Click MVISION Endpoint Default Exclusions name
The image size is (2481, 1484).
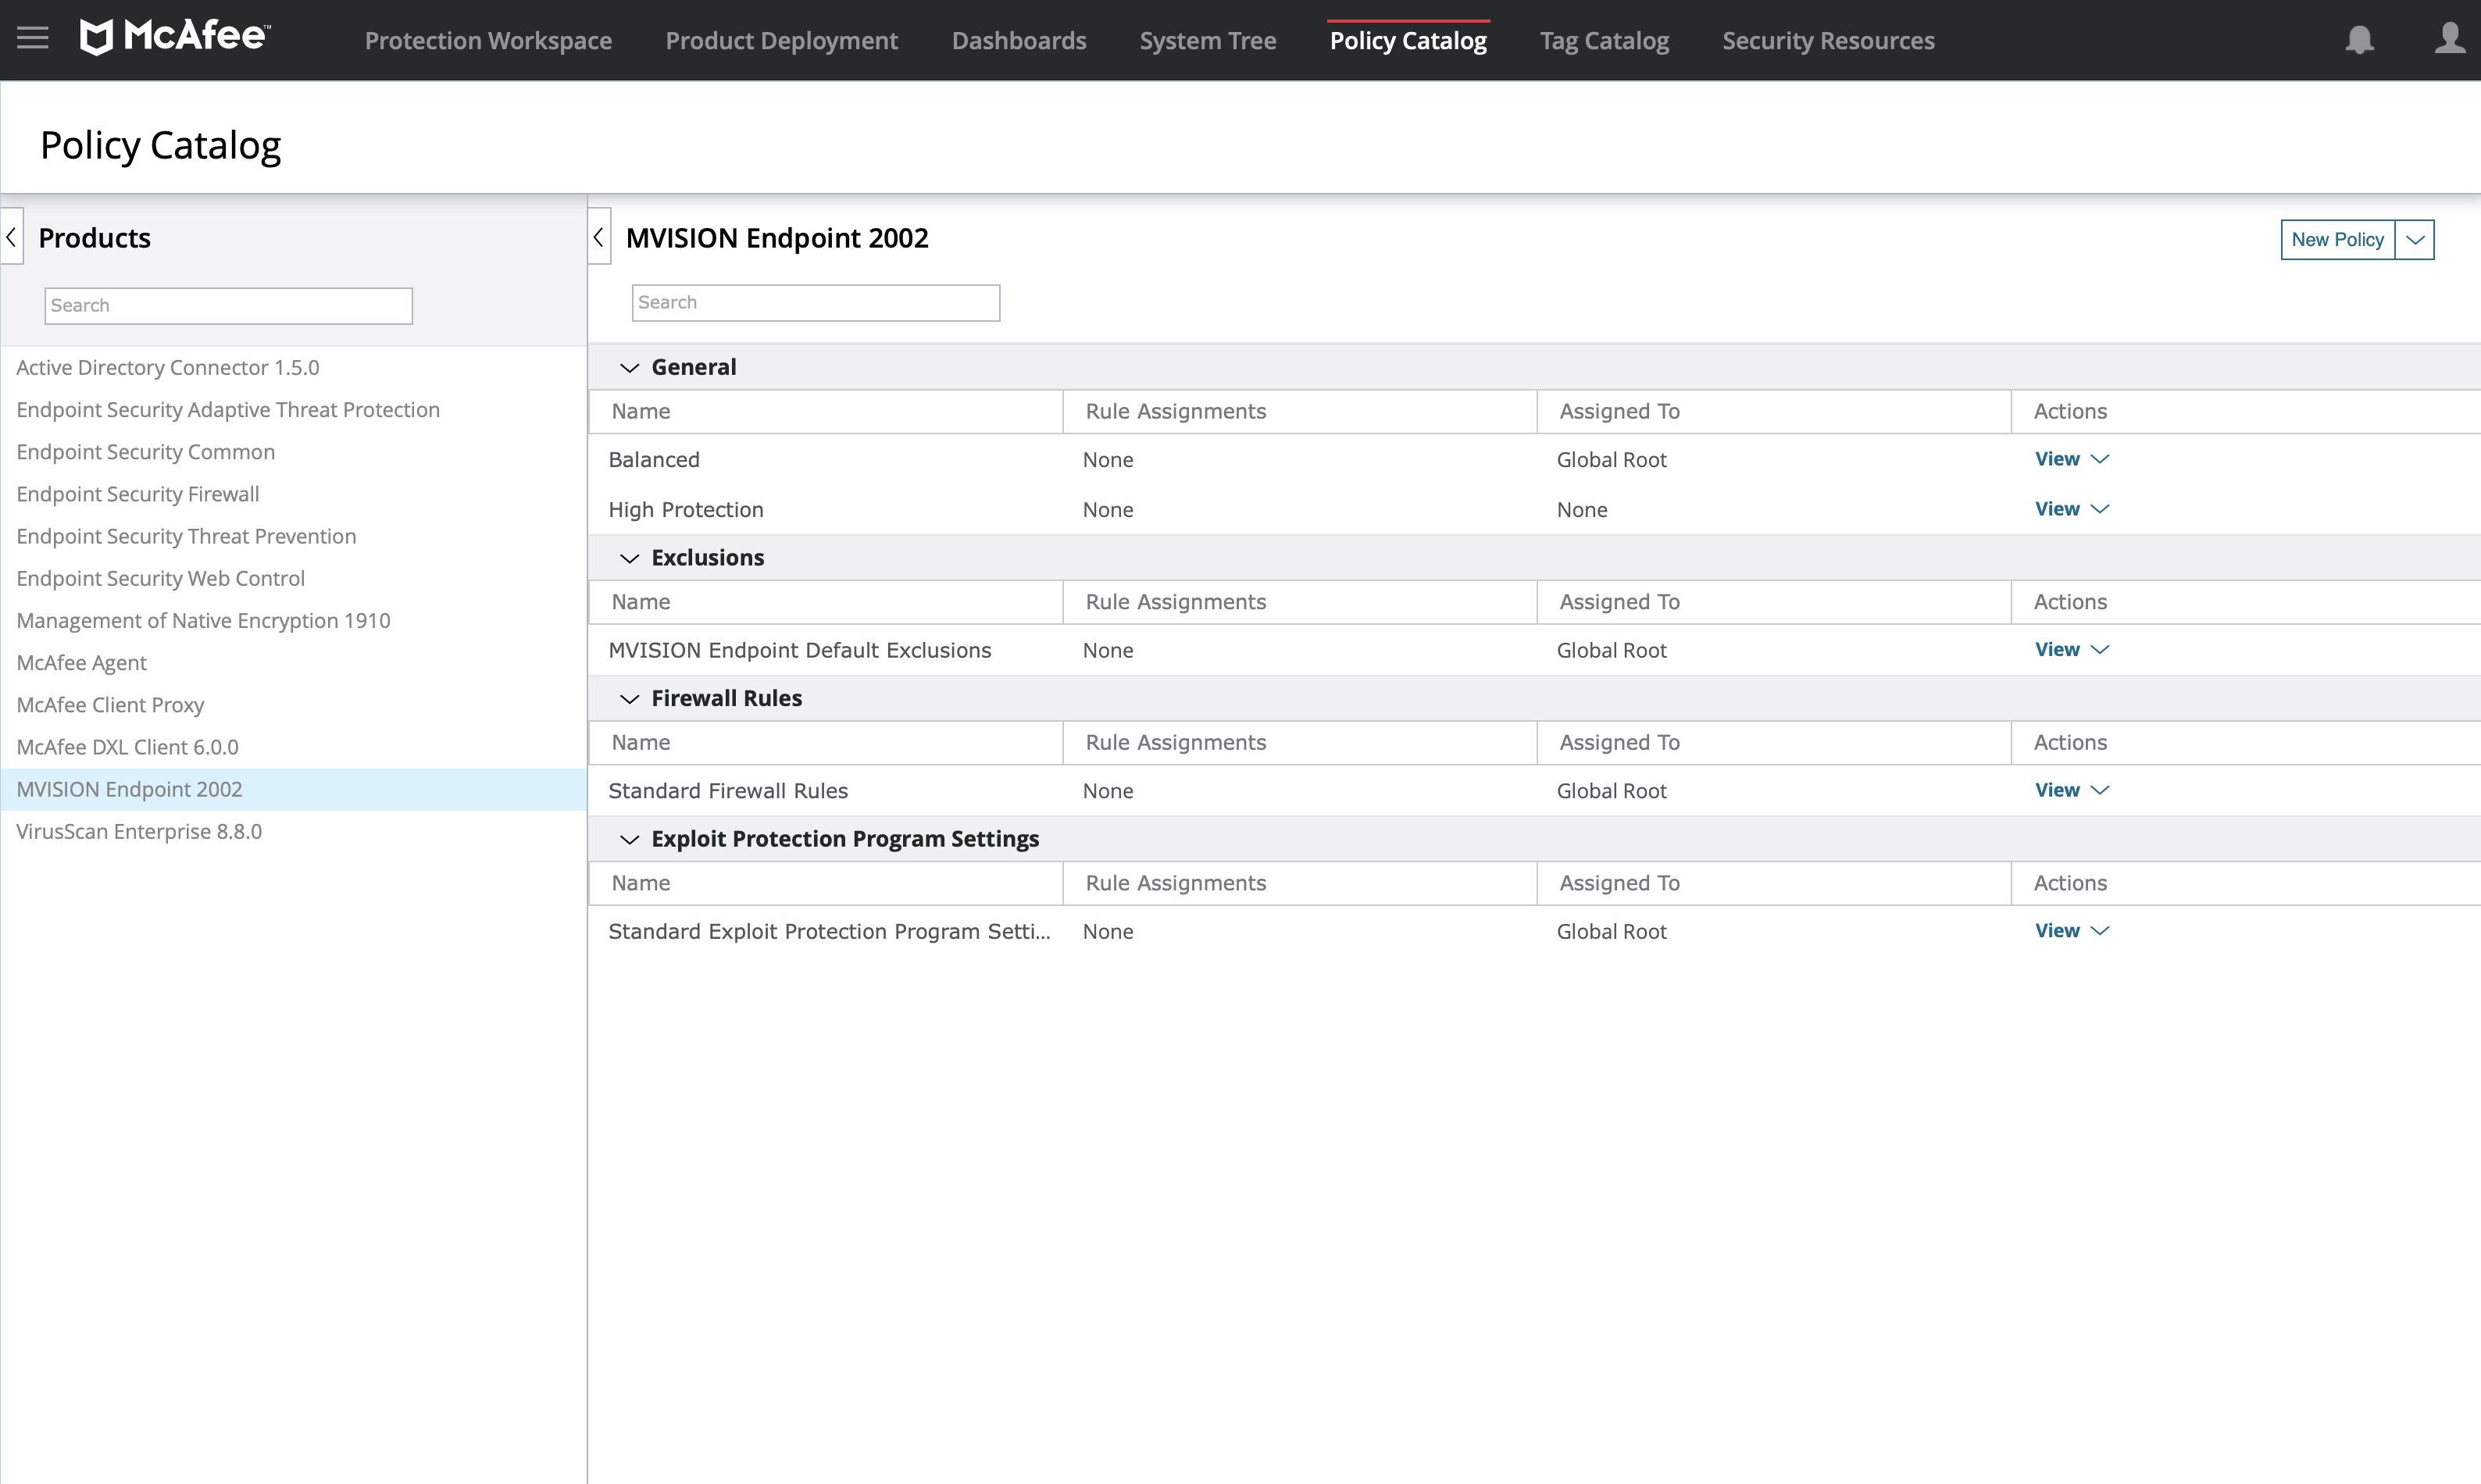coord(800,651)
